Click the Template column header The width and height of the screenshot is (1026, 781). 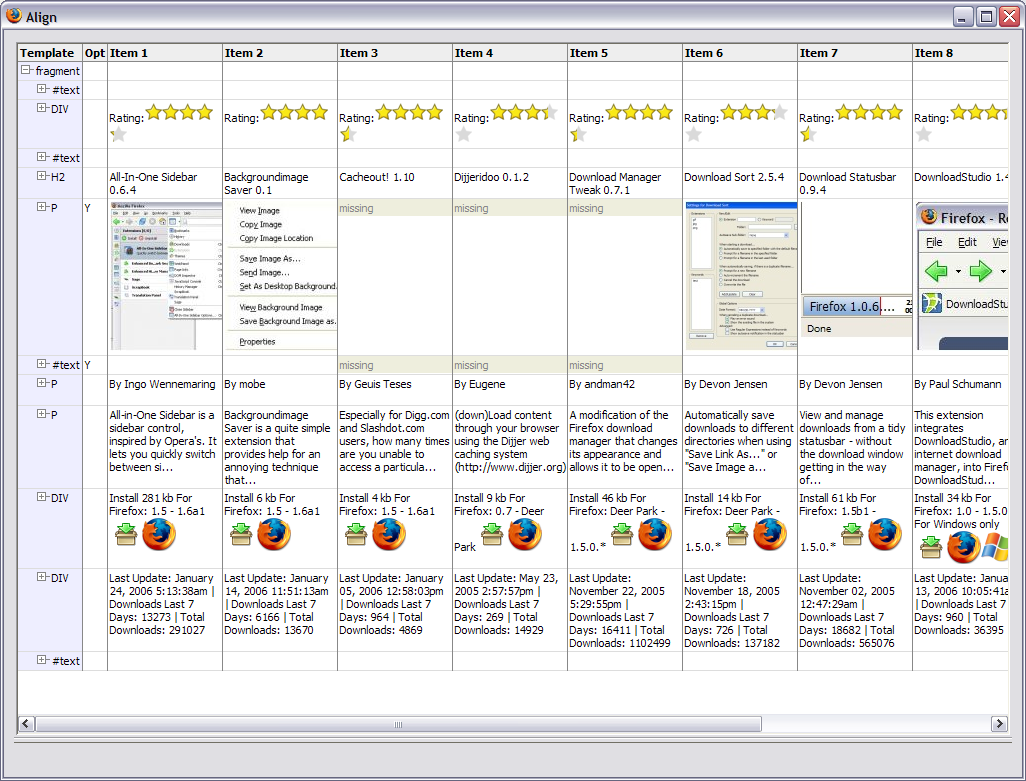[x=48, y=53]
